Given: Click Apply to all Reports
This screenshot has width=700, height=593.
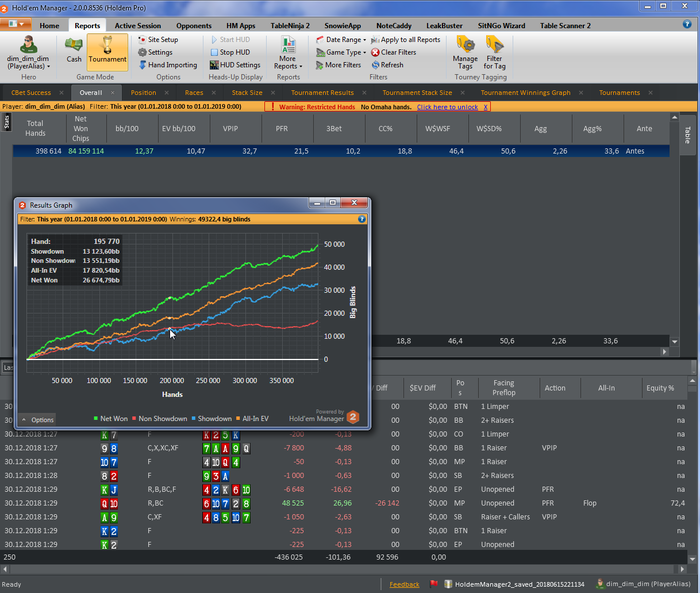Looking at the screenshot, I should tap(406, 39).
